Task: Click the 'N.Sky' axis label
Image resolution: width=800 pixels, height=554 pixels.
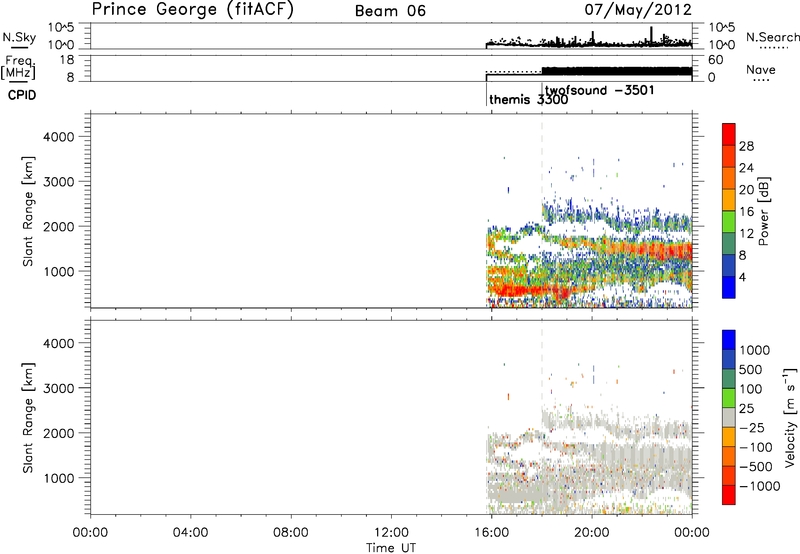Action: pyautogui.click(x=19, y=37)
